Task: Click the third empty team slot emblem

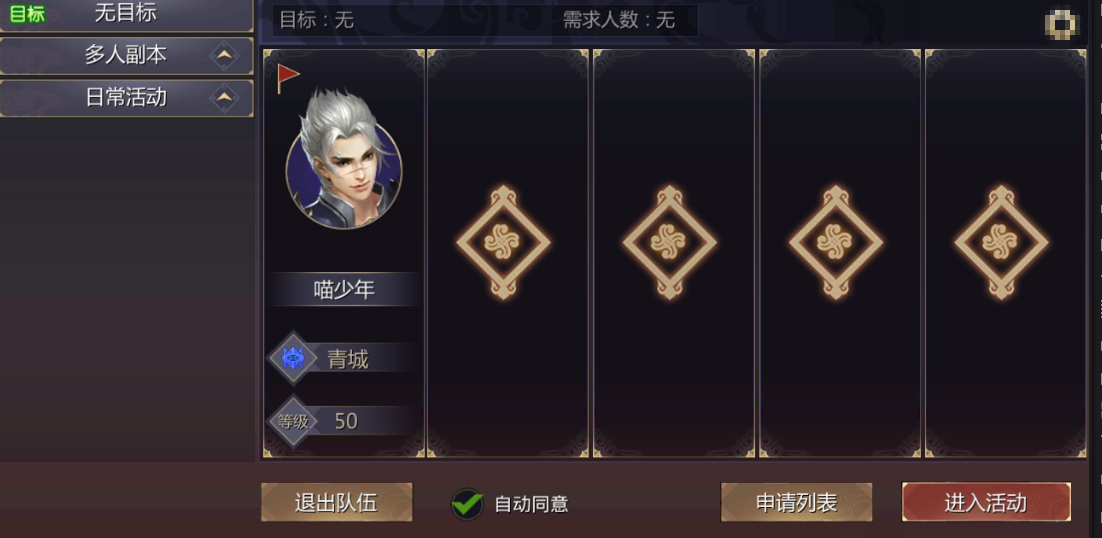Action: [835, 242]
